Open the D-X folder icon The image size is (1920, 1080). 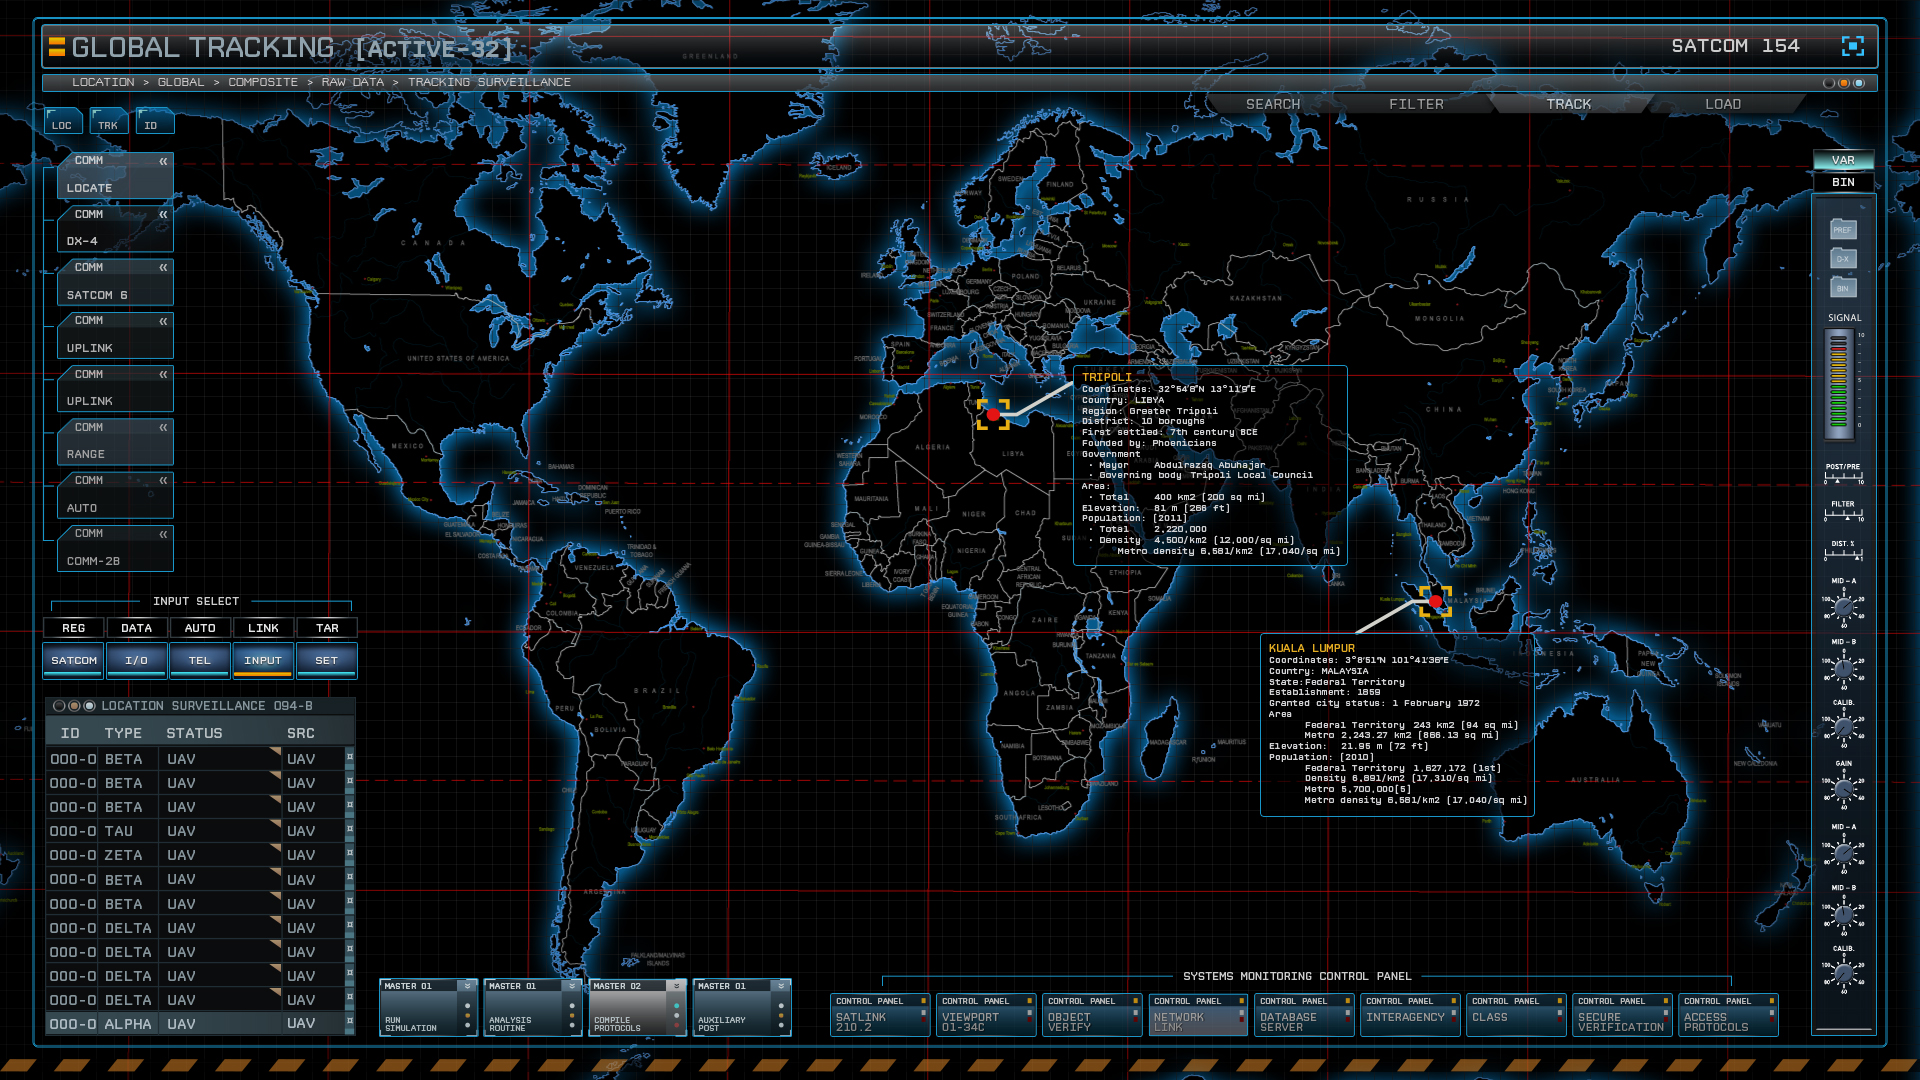1843,259
